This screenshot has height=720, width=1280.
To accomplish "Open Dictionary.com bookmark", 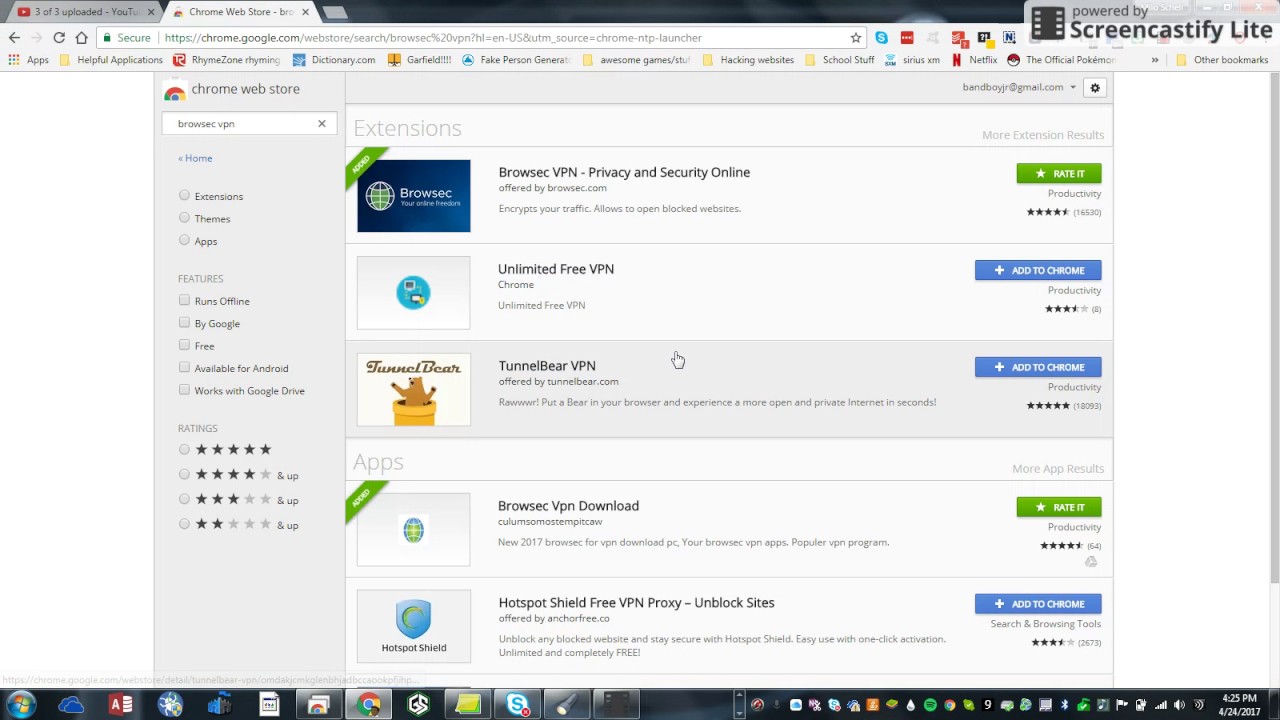I will pyautogui.click(x=333, y=60).
